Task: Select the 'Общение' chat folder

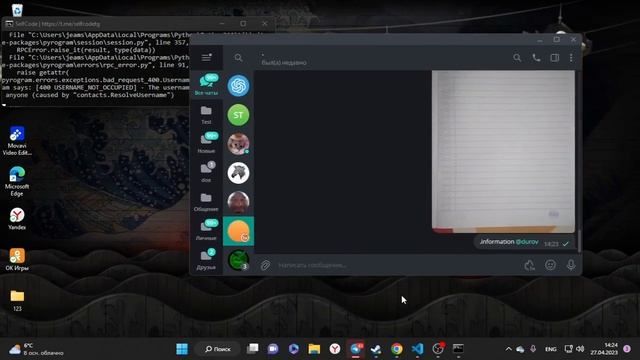Action: (x=207, y=202)
